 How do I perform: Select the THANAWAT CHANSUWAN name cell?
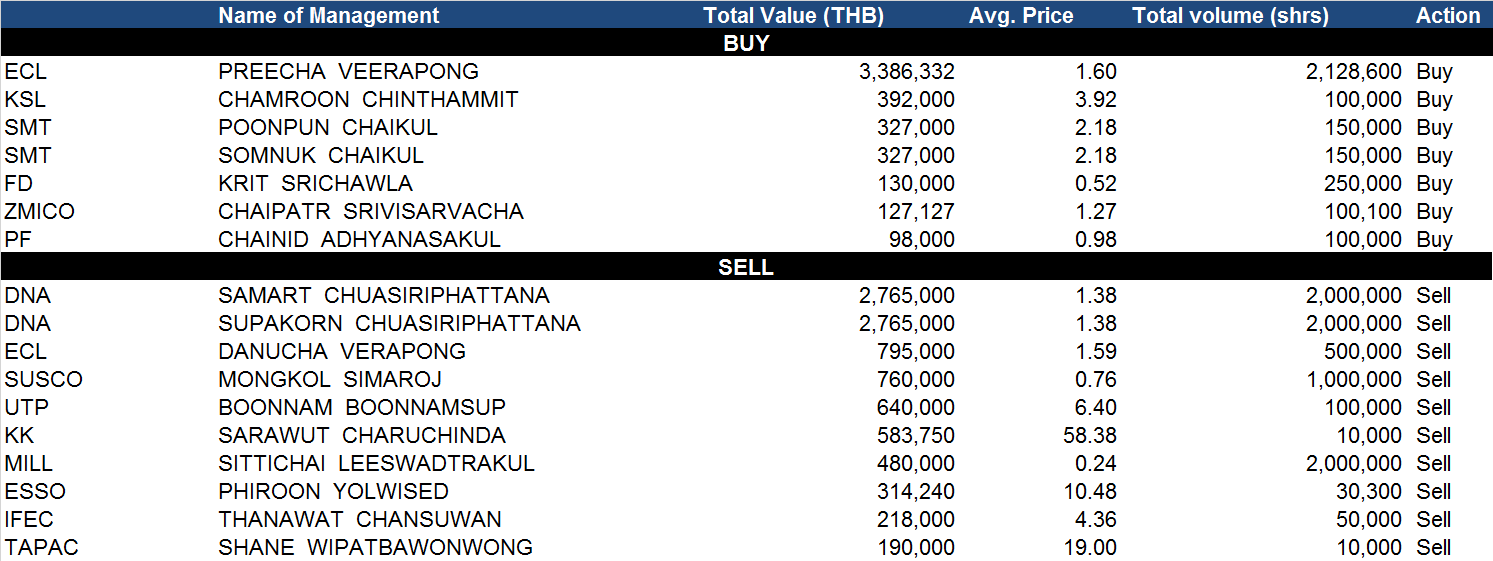click(x=360, y=519)
